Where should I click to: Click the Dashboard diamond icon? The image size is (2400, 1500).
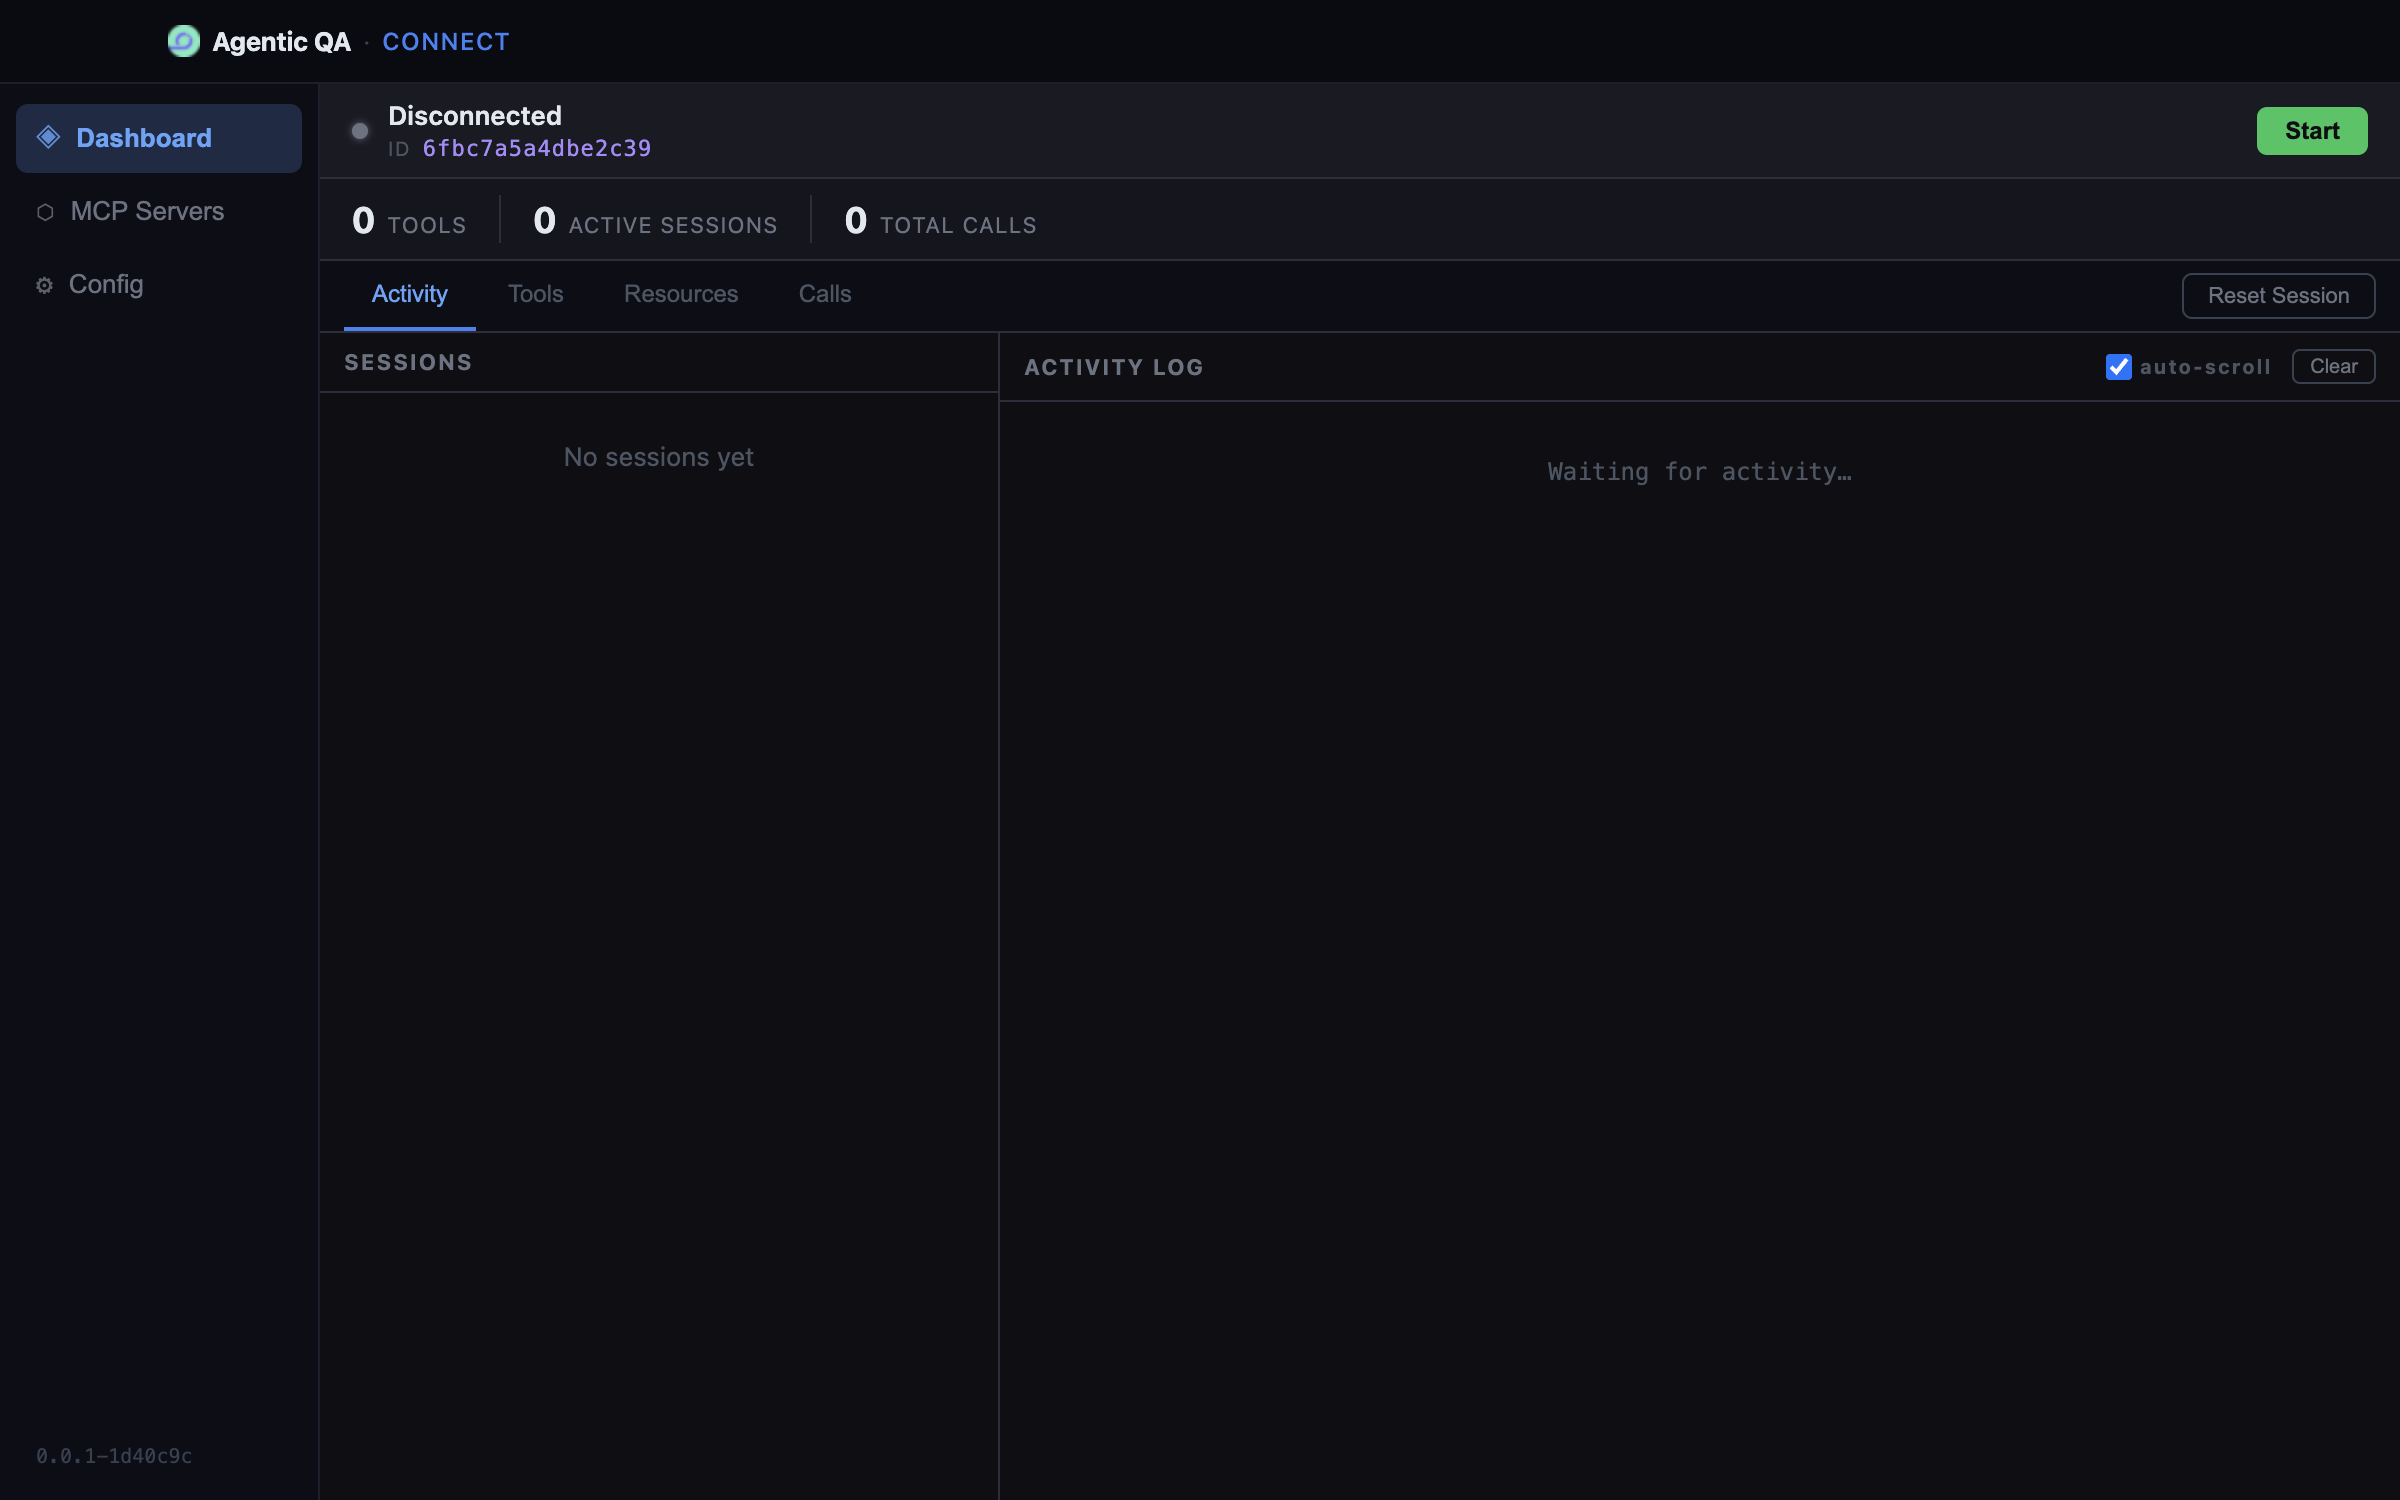point(48,137)
